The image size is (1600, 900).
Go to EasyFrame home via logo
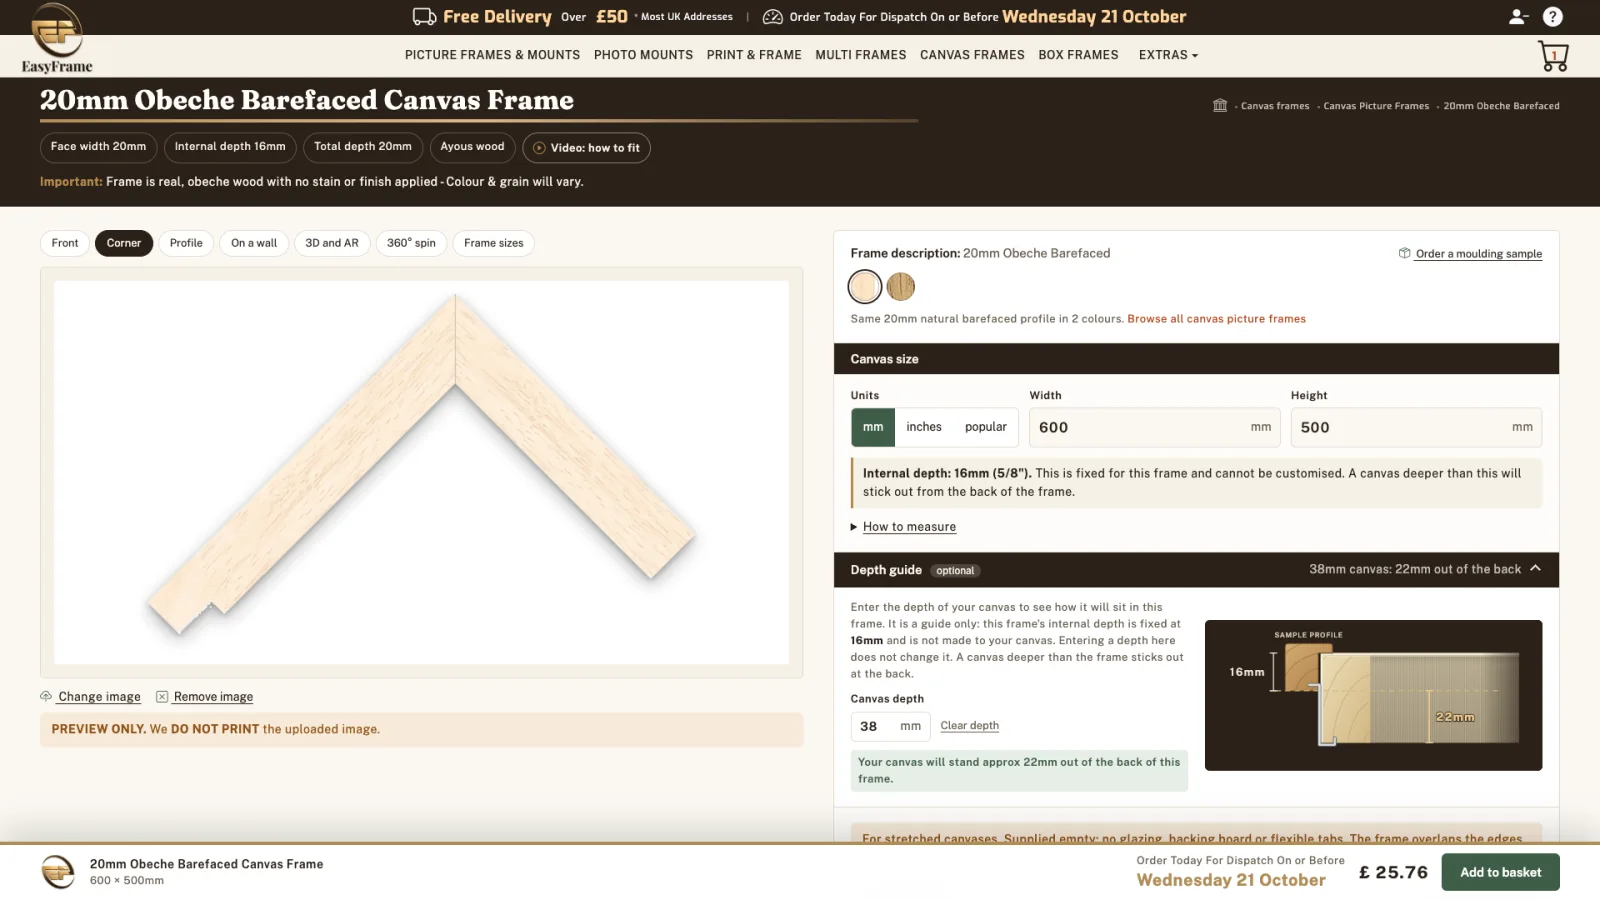click(x=57, y=38)
